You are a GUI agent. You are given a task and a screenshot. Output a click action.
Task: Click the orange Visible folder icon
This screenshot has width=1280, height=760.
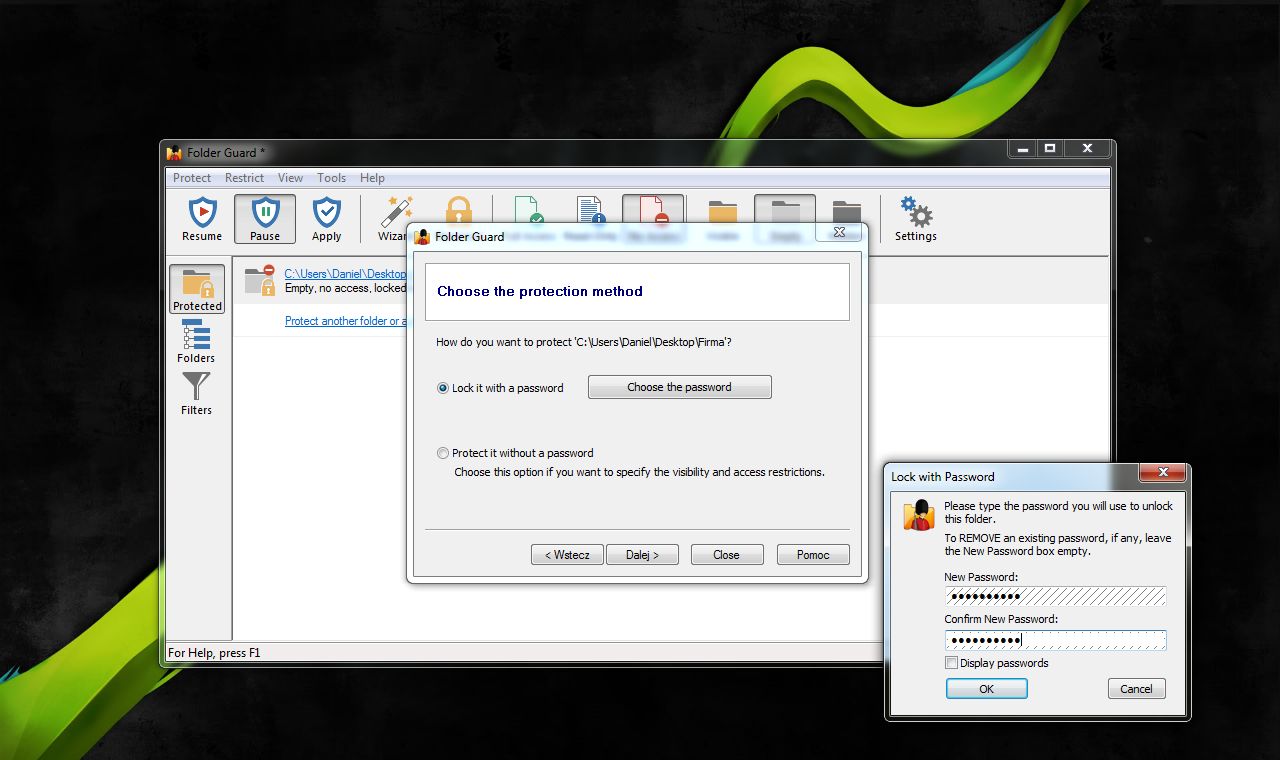pyautogui.click(x=722, y=212)
